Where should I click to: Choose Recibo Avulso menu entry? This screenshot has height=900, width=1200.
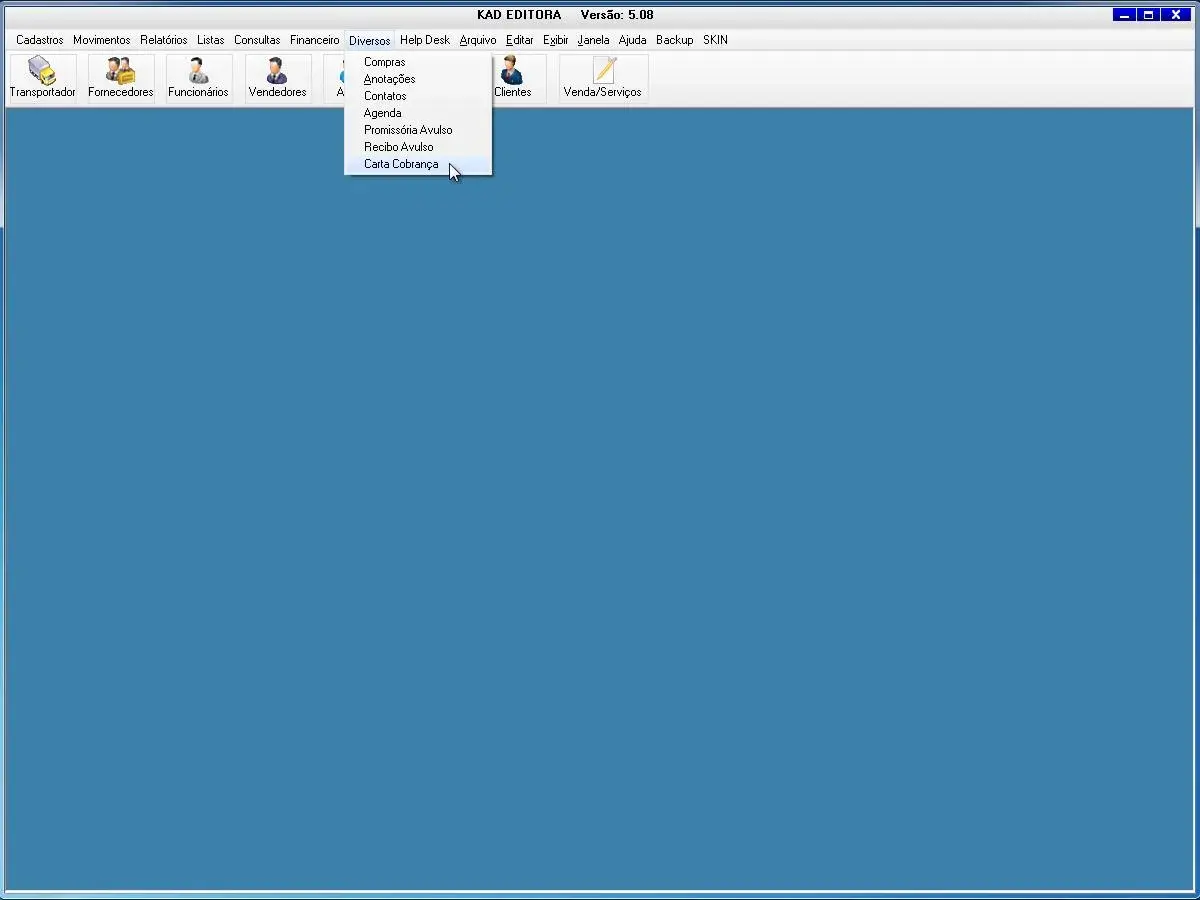pos(399,147)
